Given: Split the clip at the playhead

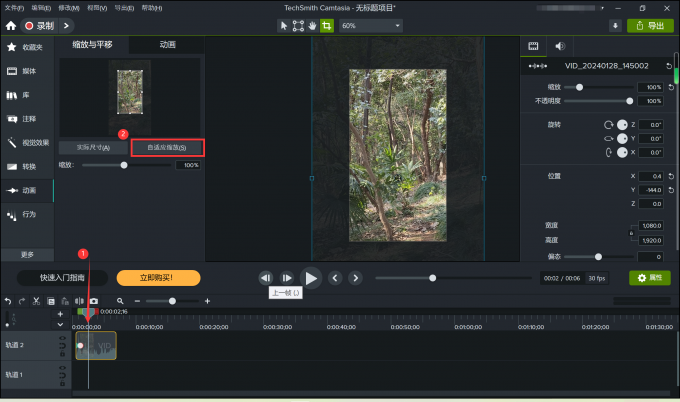Looking at the screenshot, I should 79,301.
